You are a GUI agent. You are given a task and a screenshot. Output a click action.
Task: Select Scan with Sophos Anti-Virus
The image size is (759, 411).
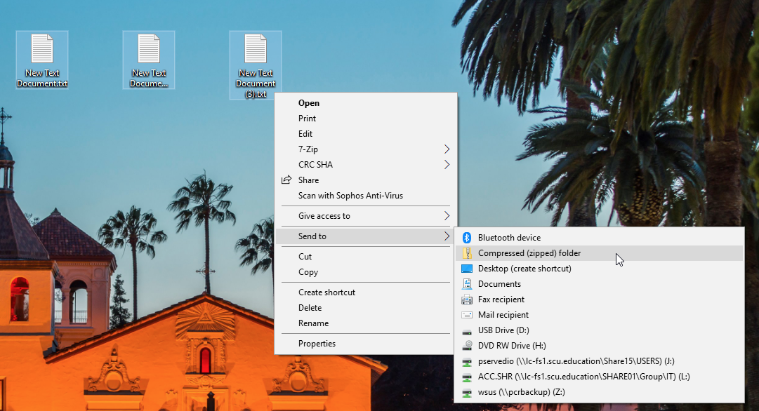click(x=365, y=196)
